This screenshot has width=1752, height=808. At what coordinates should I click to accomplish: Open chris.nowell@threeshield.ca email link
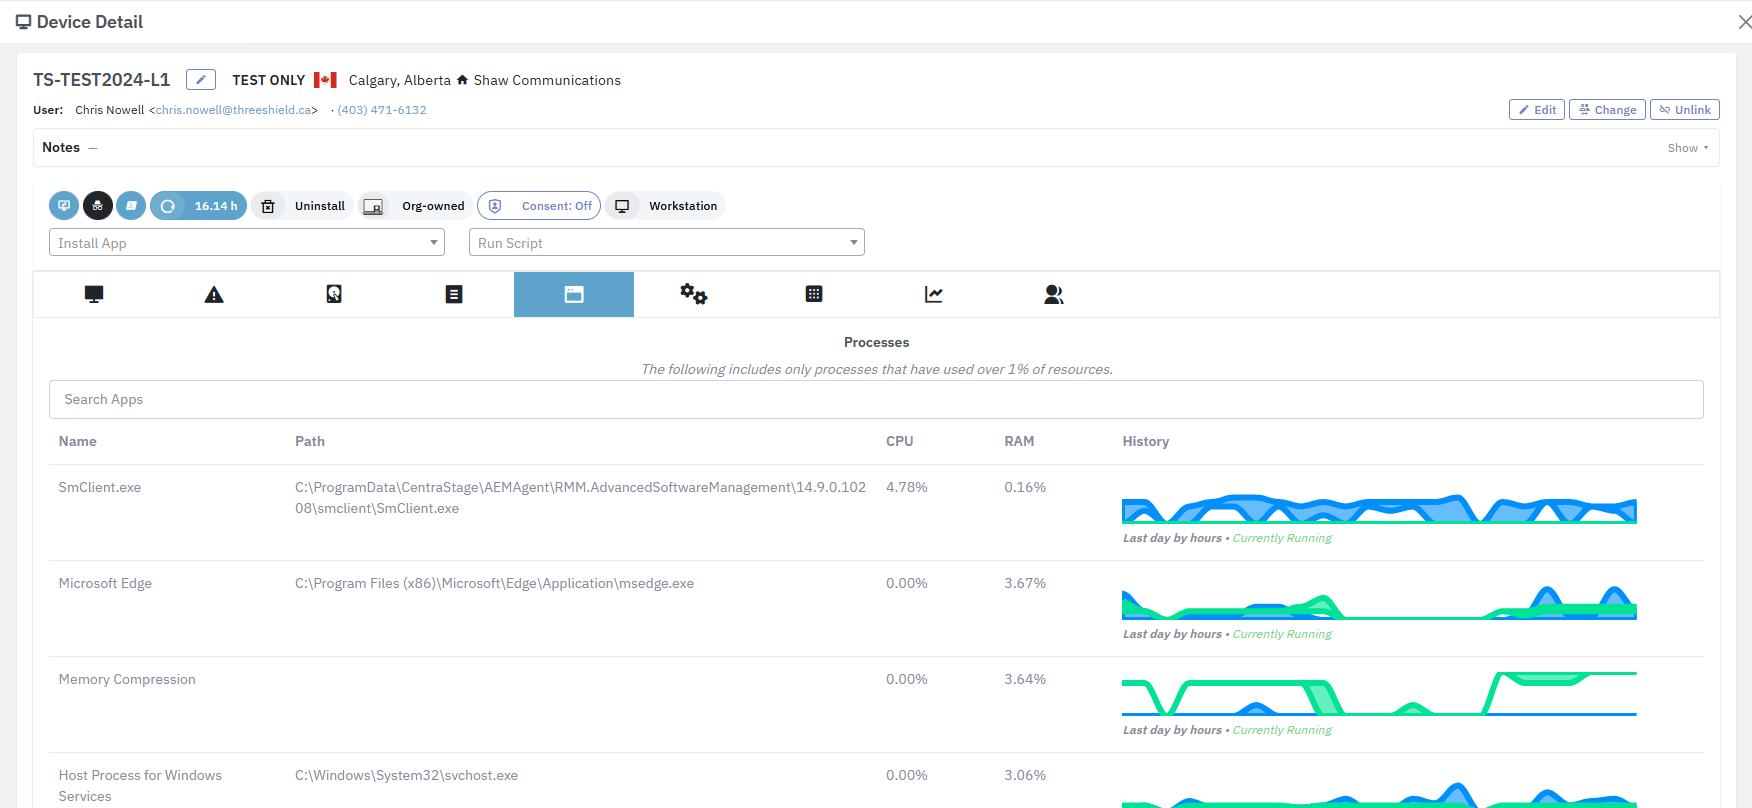click(233, 110)
